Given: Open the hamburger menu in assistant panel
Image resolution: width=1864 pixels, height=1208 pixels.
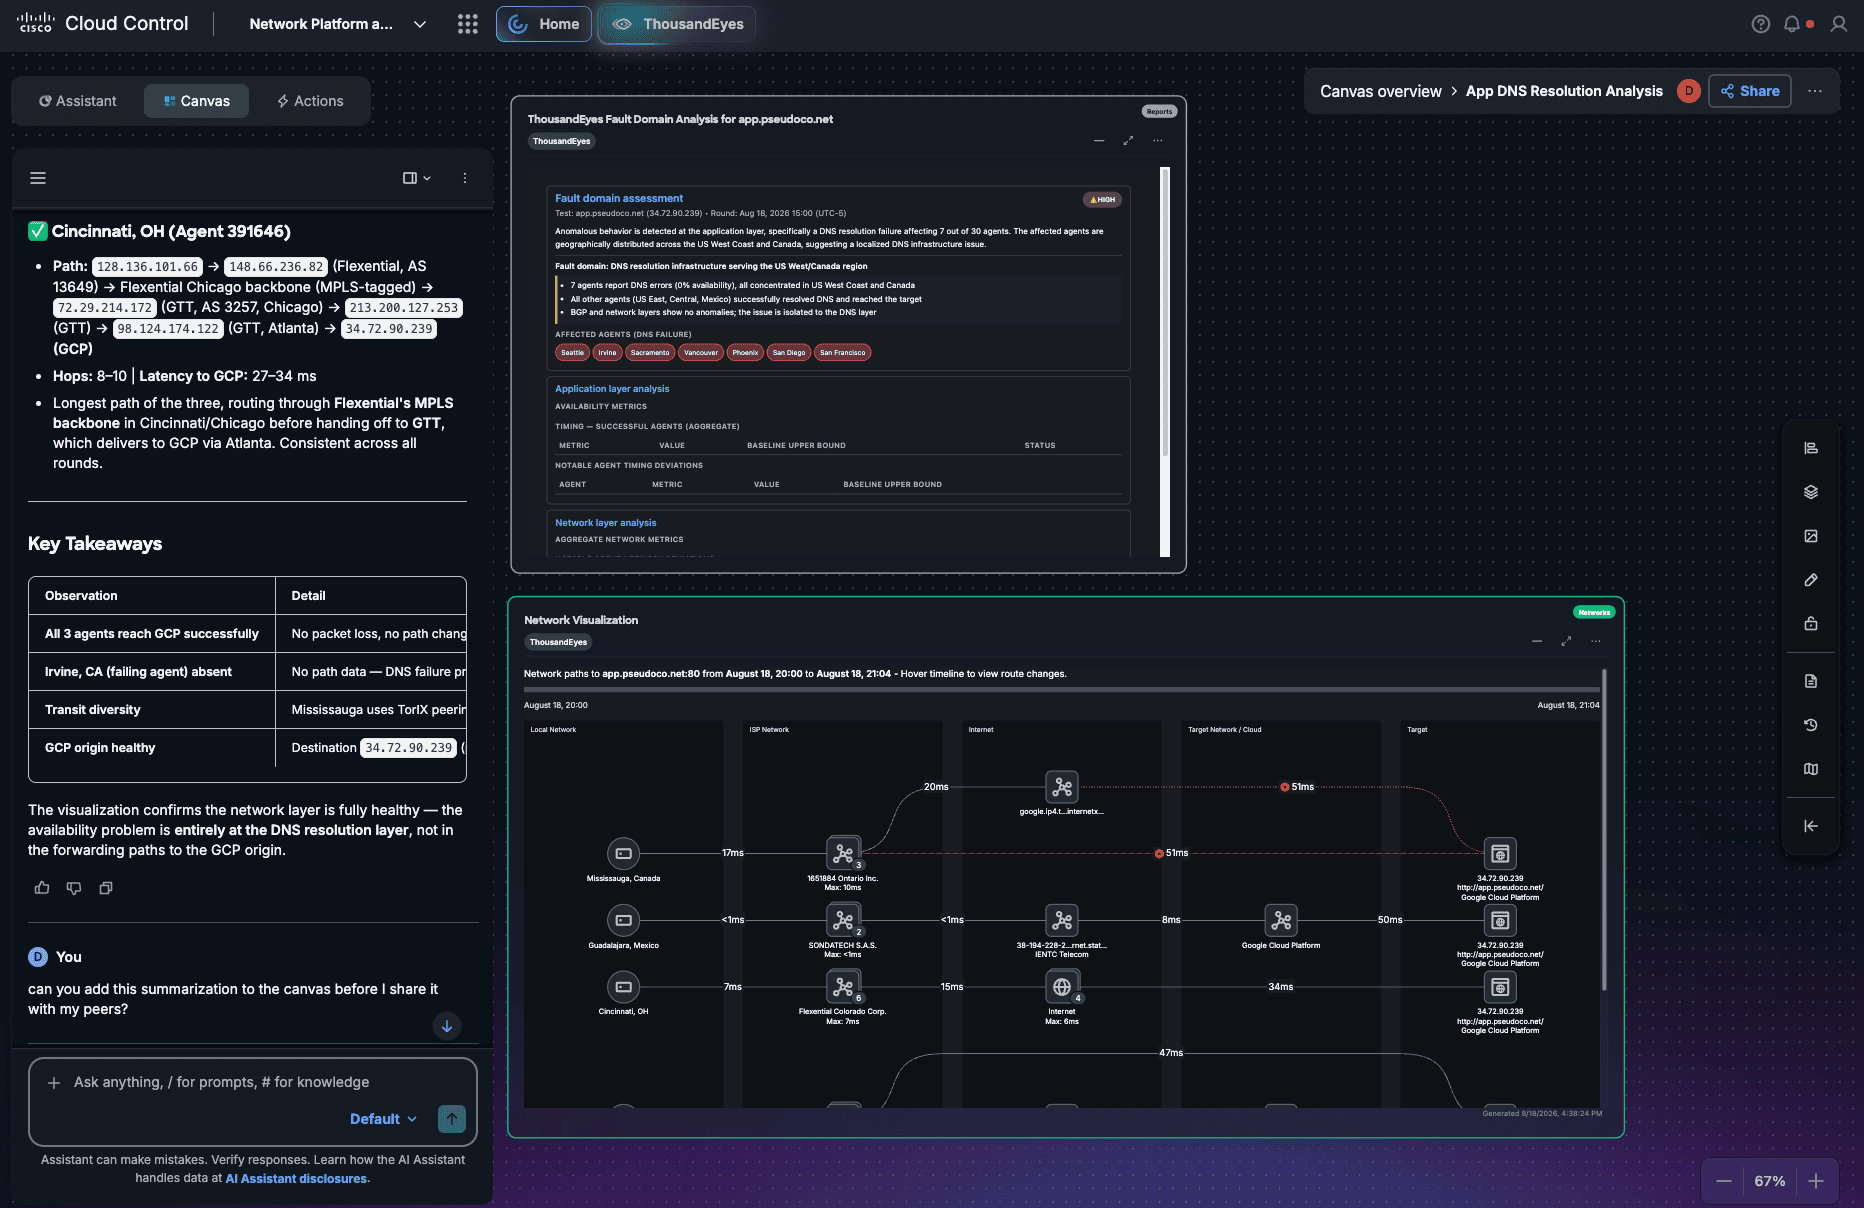Looking at the screenshot, I should tap(38, 178).
